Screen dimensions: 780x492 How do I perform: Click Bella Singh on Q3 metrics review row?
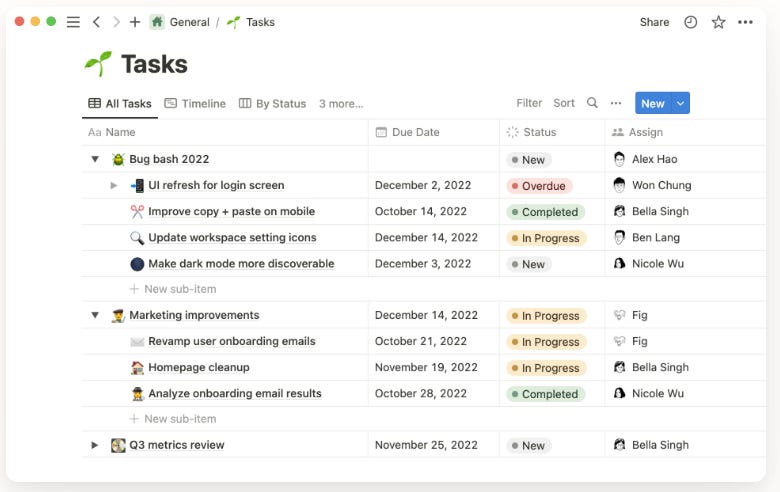[x=651, y=445]
